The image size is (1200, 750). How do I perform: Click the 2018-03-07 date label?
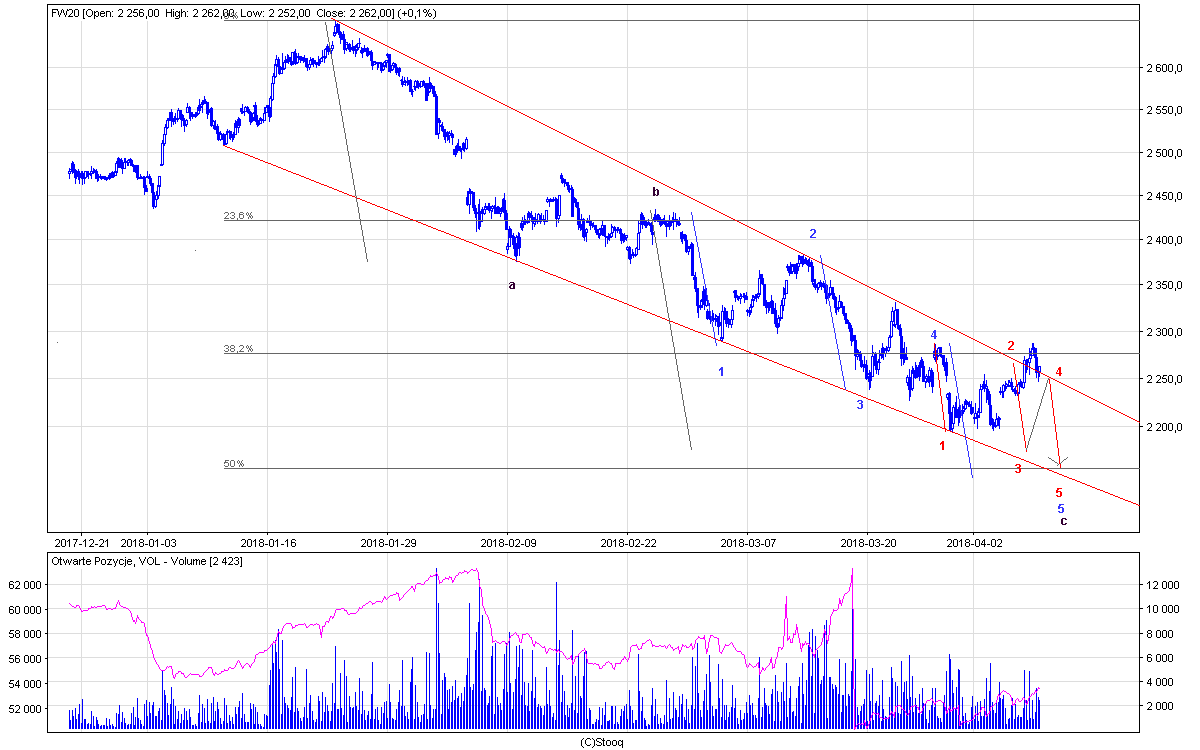click(x=747, y=543)
